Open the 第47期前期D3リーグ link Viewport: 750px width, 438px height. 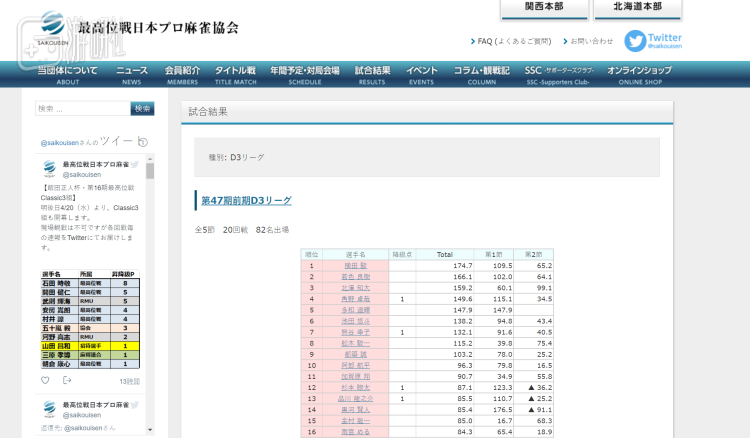[246, 200]
